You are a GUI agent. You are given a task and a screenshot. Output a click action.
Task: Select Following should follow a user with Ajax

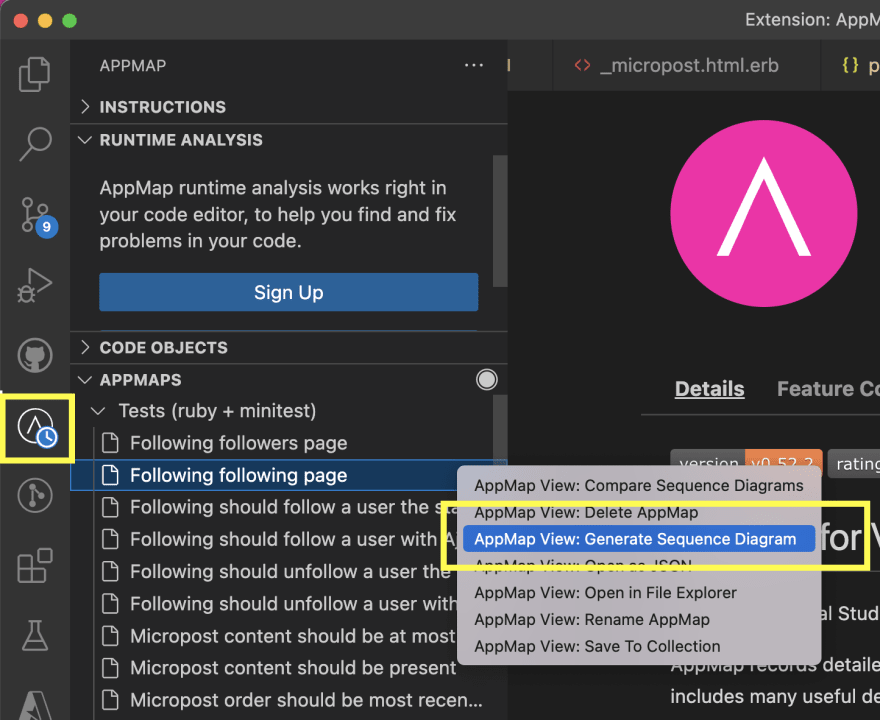pos(264,539)
